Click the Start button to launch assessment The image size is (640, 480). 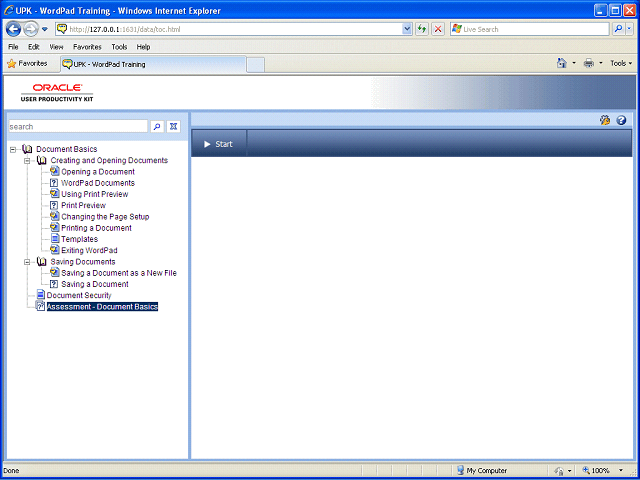[218, 144]
